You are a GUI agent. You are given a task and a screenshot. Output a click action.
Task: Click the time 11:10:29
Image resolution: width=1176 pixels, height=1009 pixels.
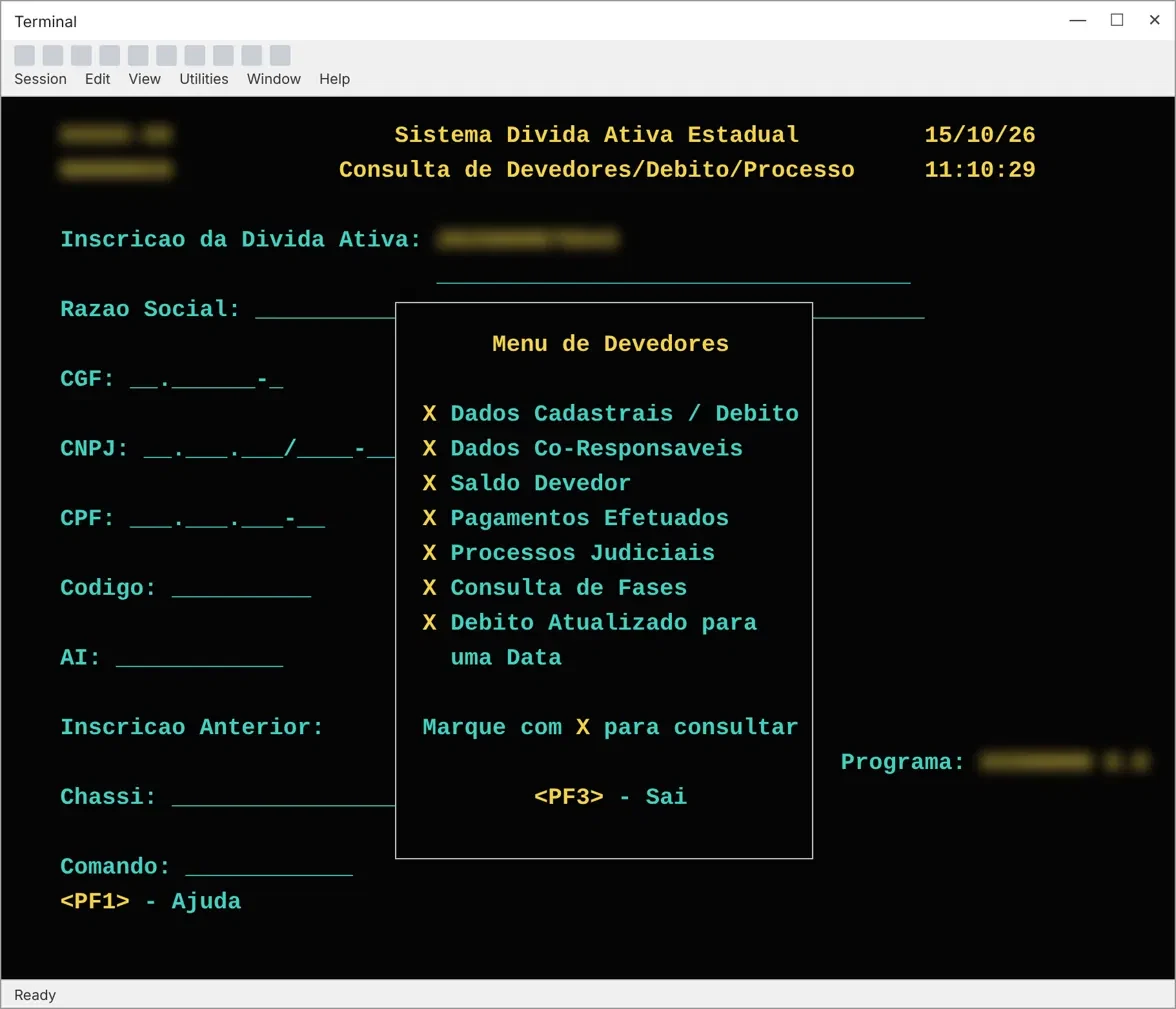click(x=980, y=170)
